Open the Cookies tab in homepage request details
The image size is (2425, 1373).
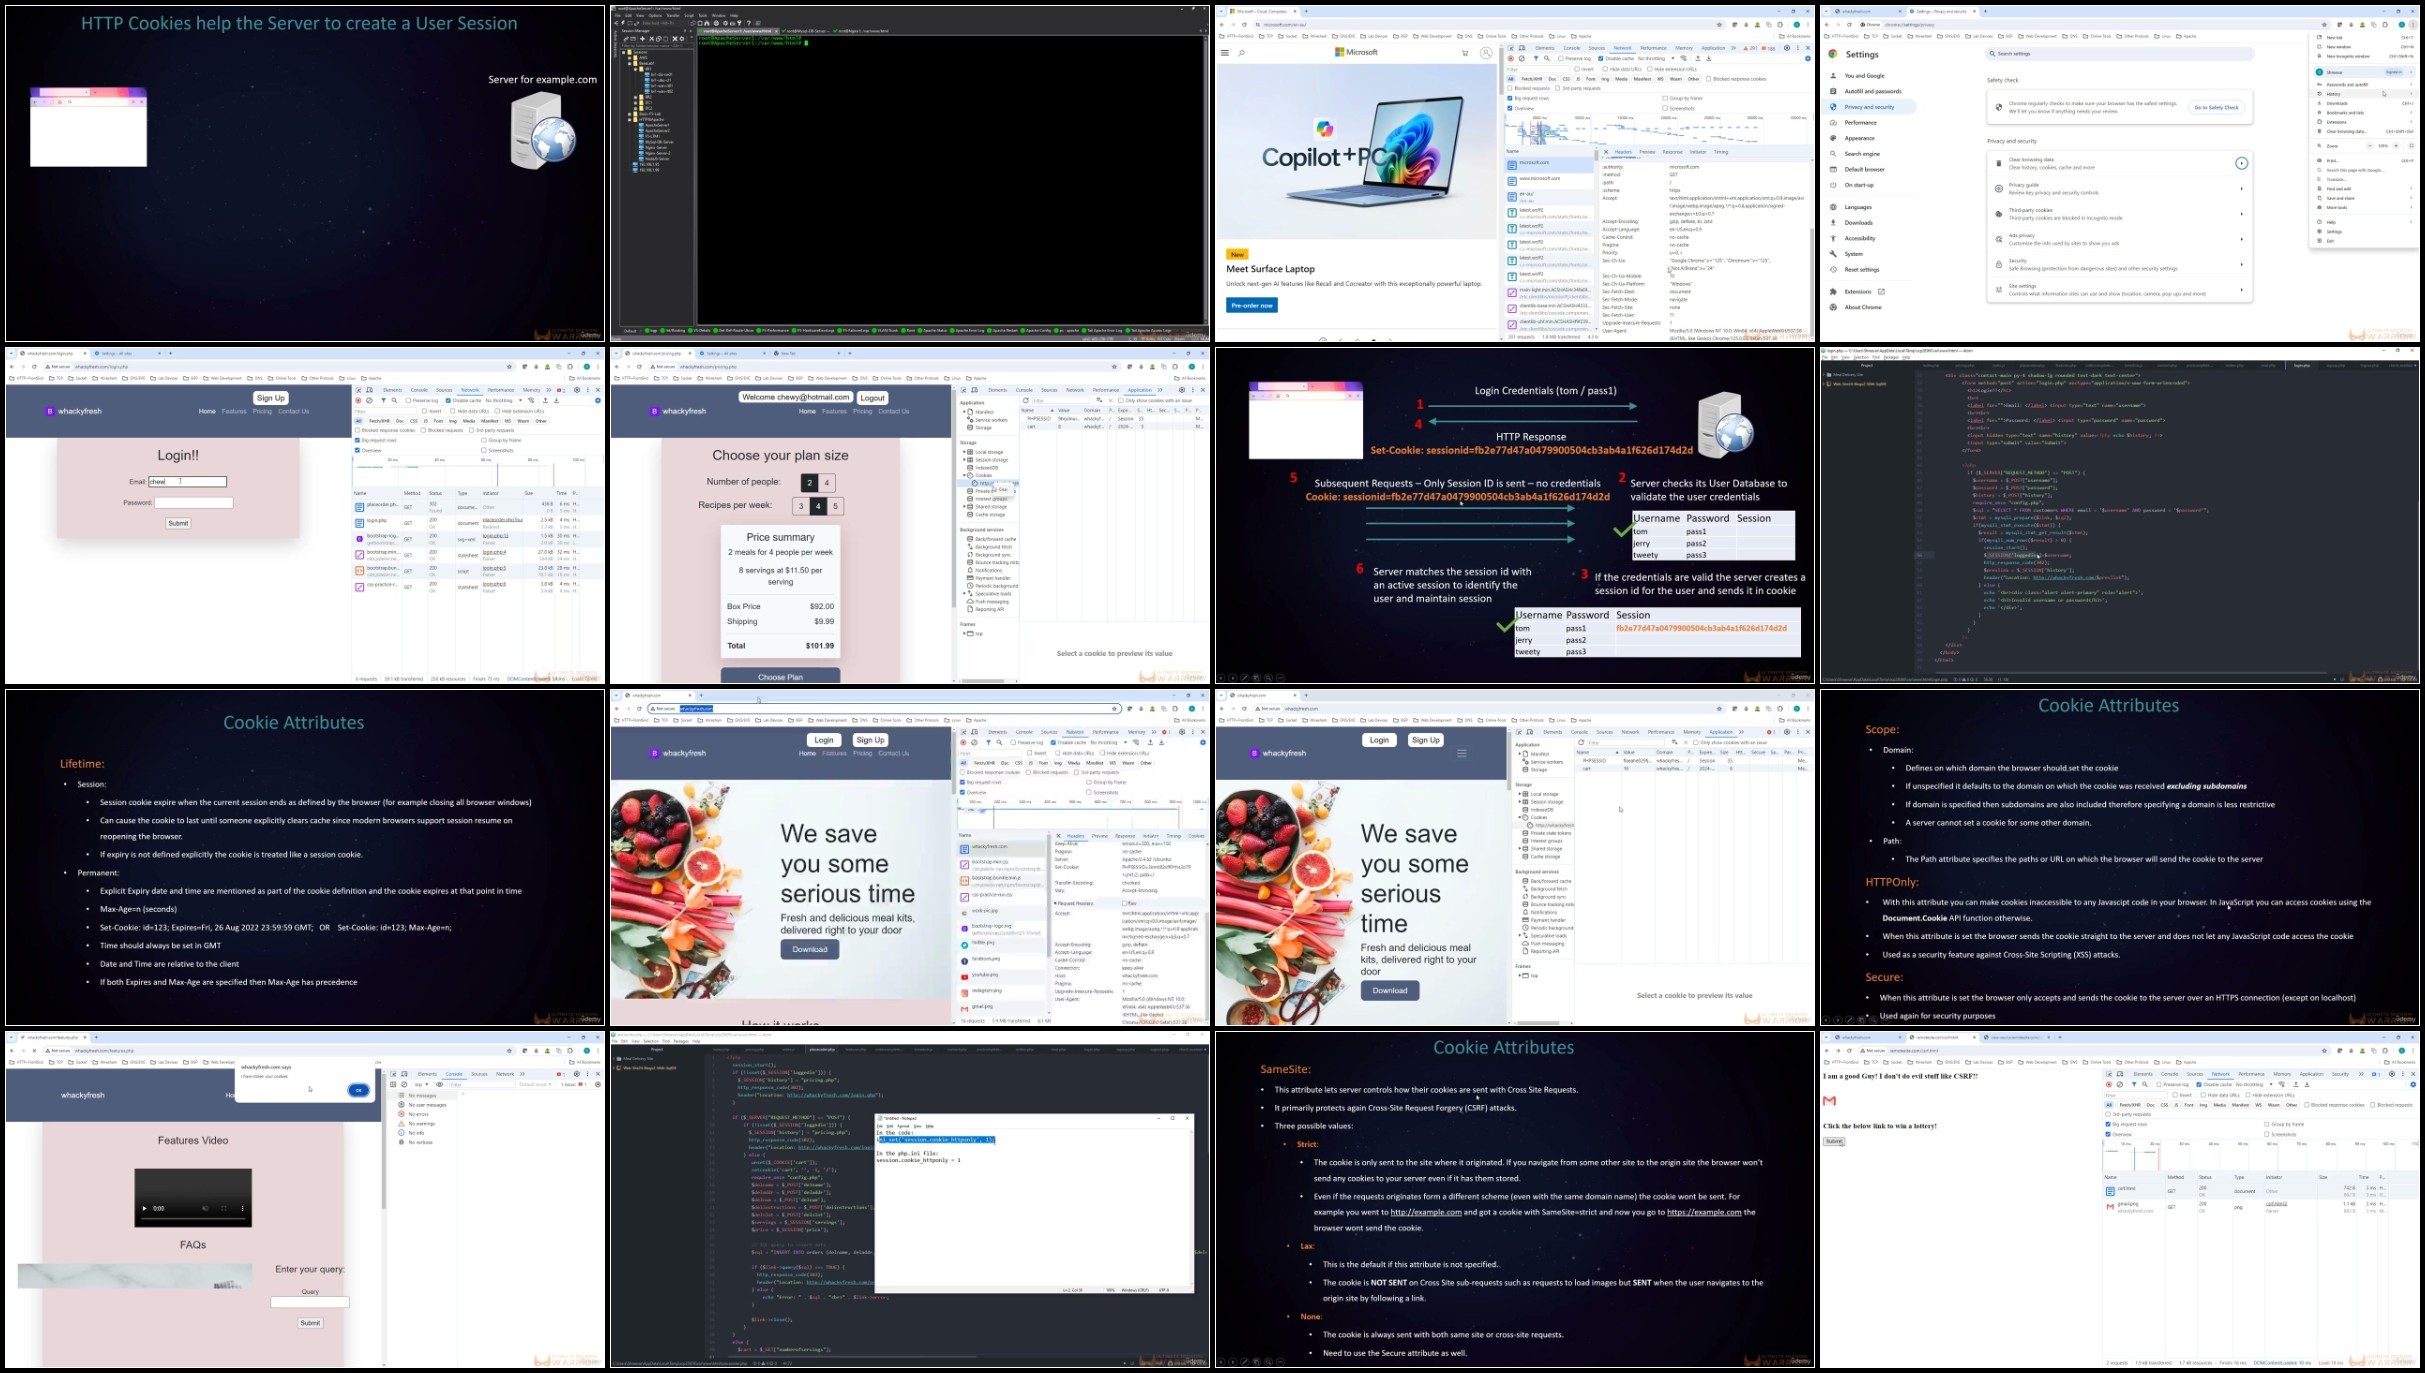click(x=1196, y=836)
